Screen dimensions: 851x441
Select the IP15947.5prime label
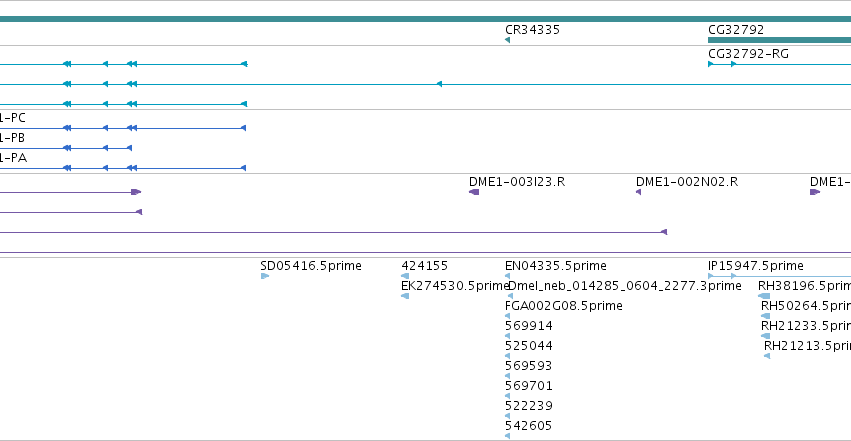755,266
